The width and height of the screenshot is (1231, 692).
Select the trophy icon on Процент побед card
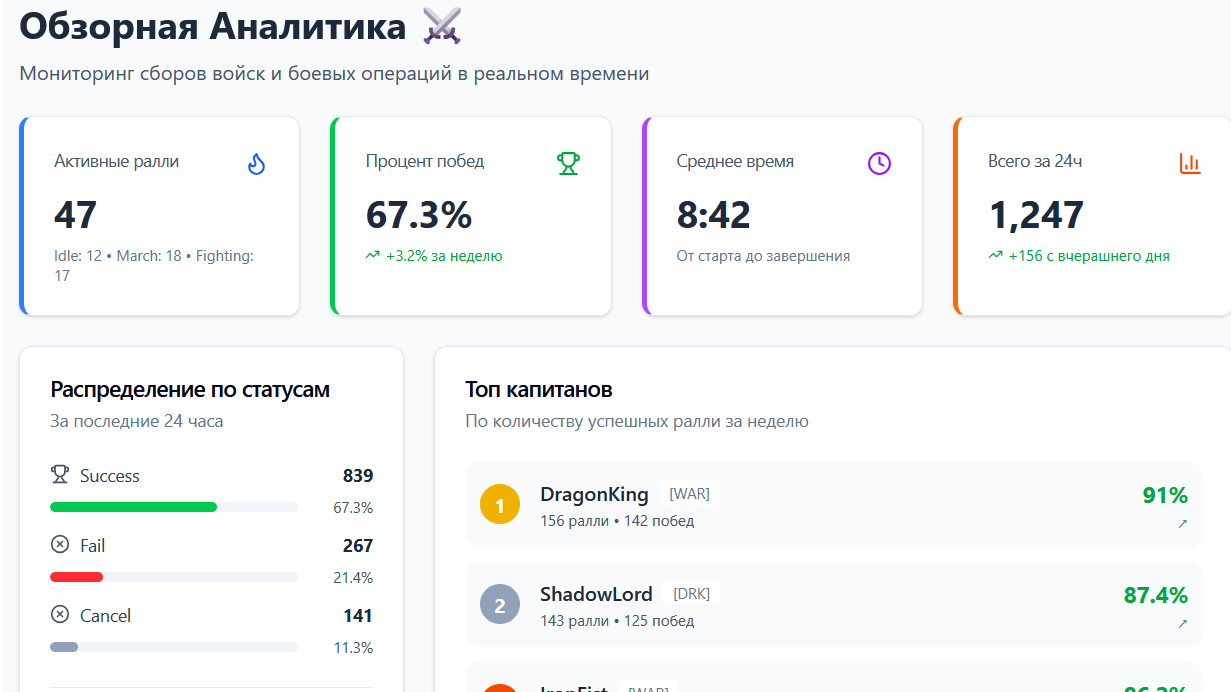pyautogui.click(x=569, y=164)
